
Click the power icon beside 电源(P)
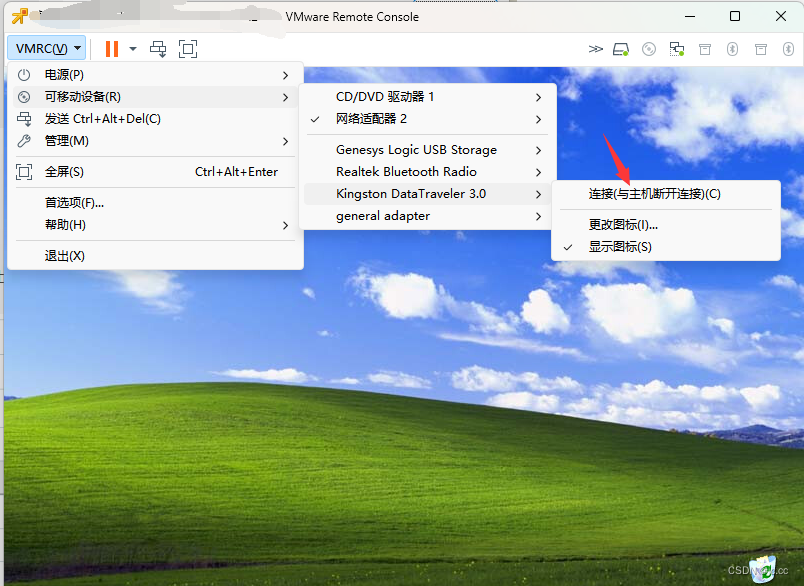click(x=24, y=75)
